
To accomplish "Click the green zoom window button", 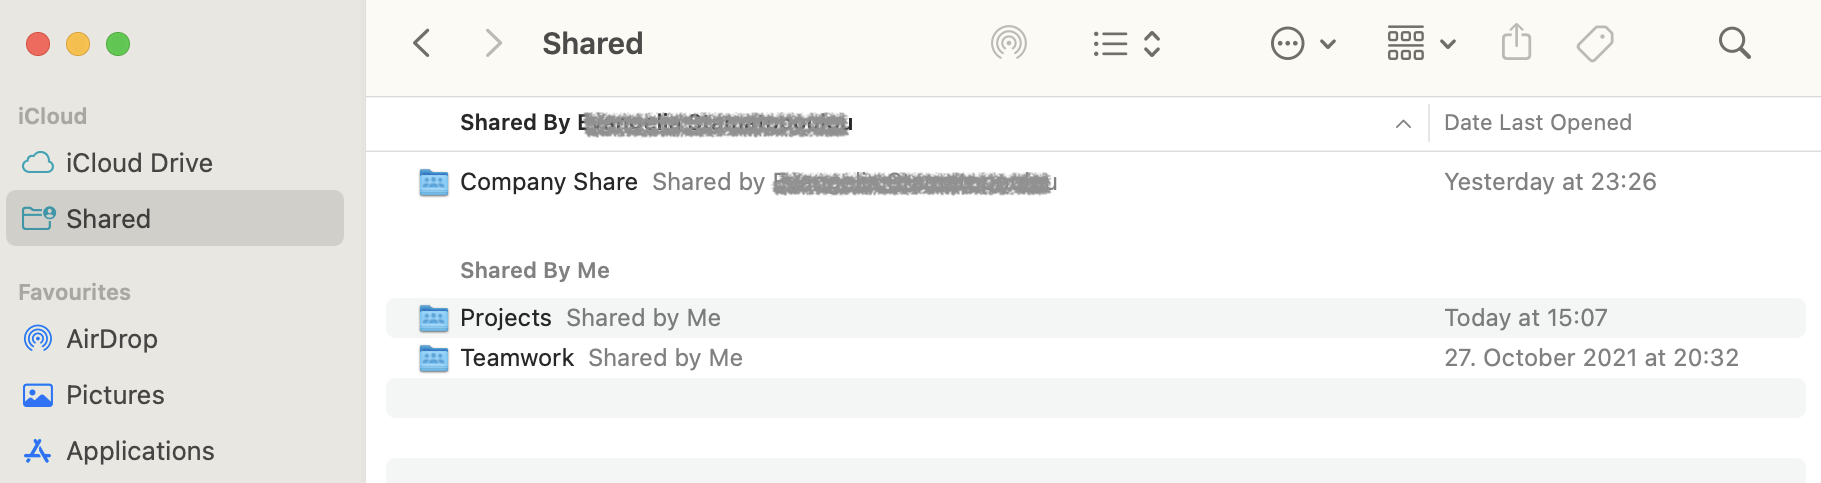I will pyautogui.click(x=118, y=44).
